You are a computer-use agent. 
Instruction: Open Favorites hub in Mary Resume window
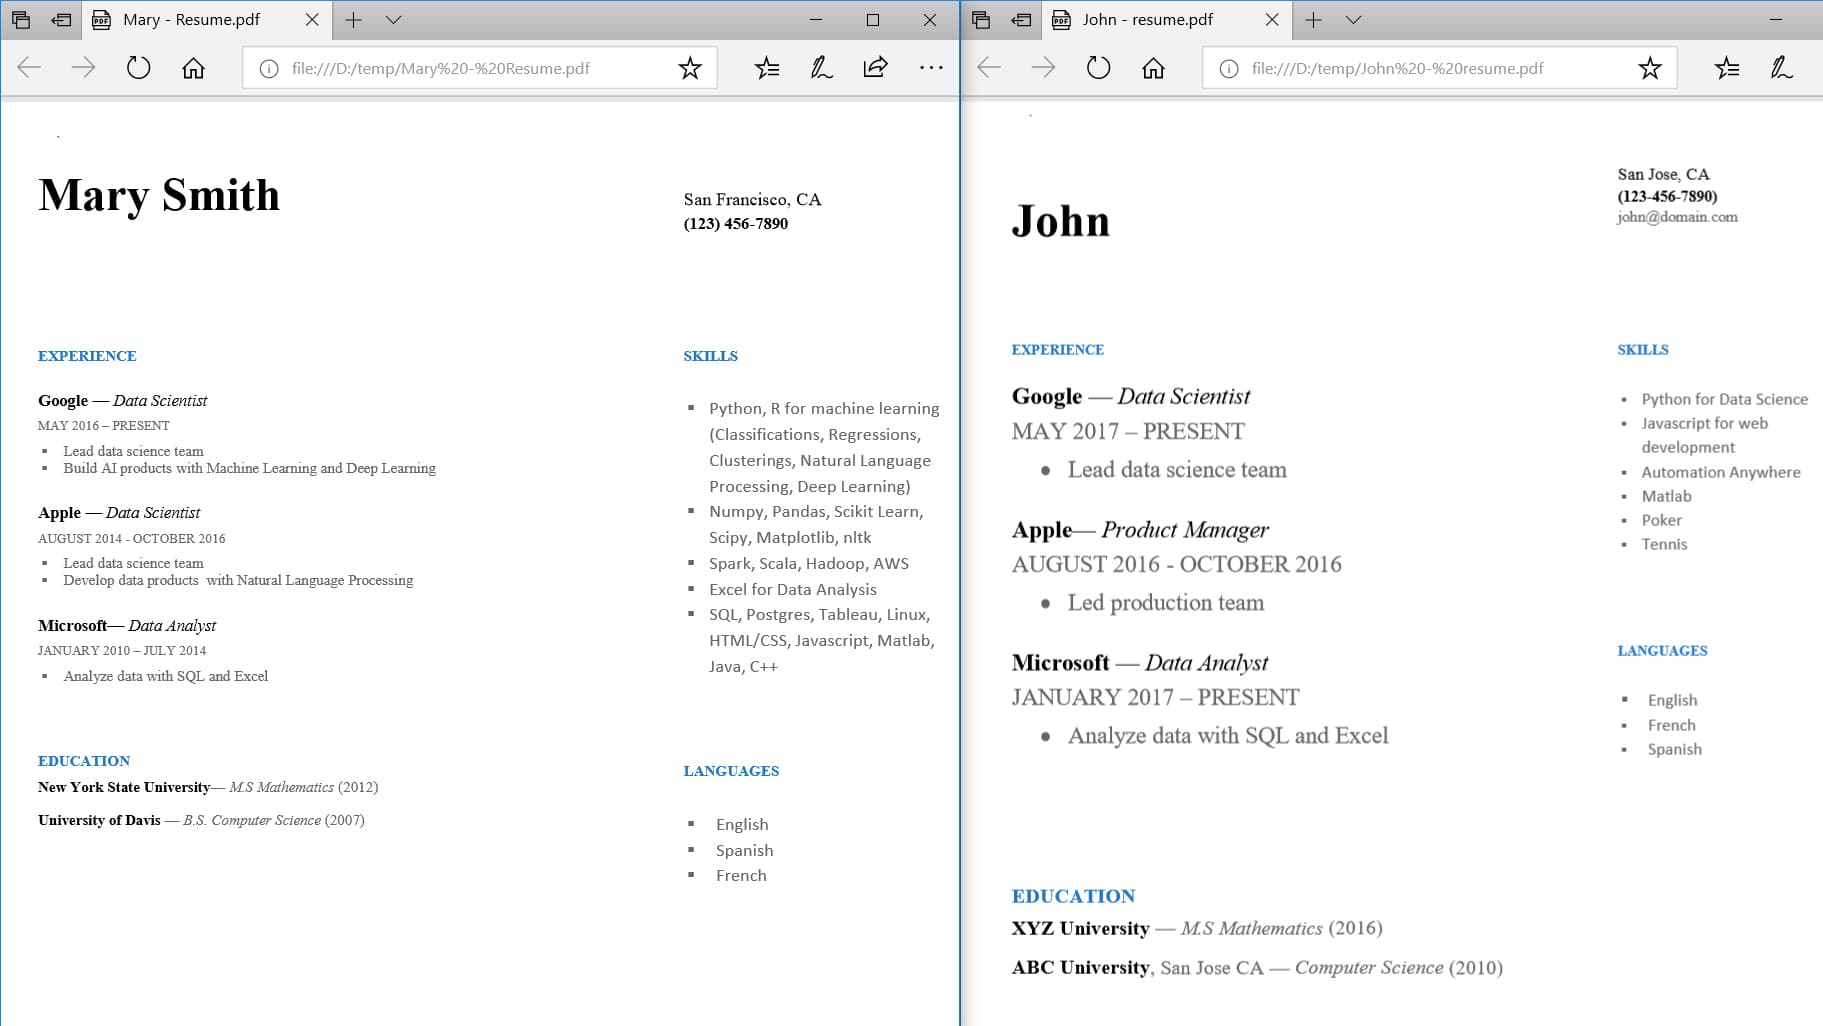767,68
